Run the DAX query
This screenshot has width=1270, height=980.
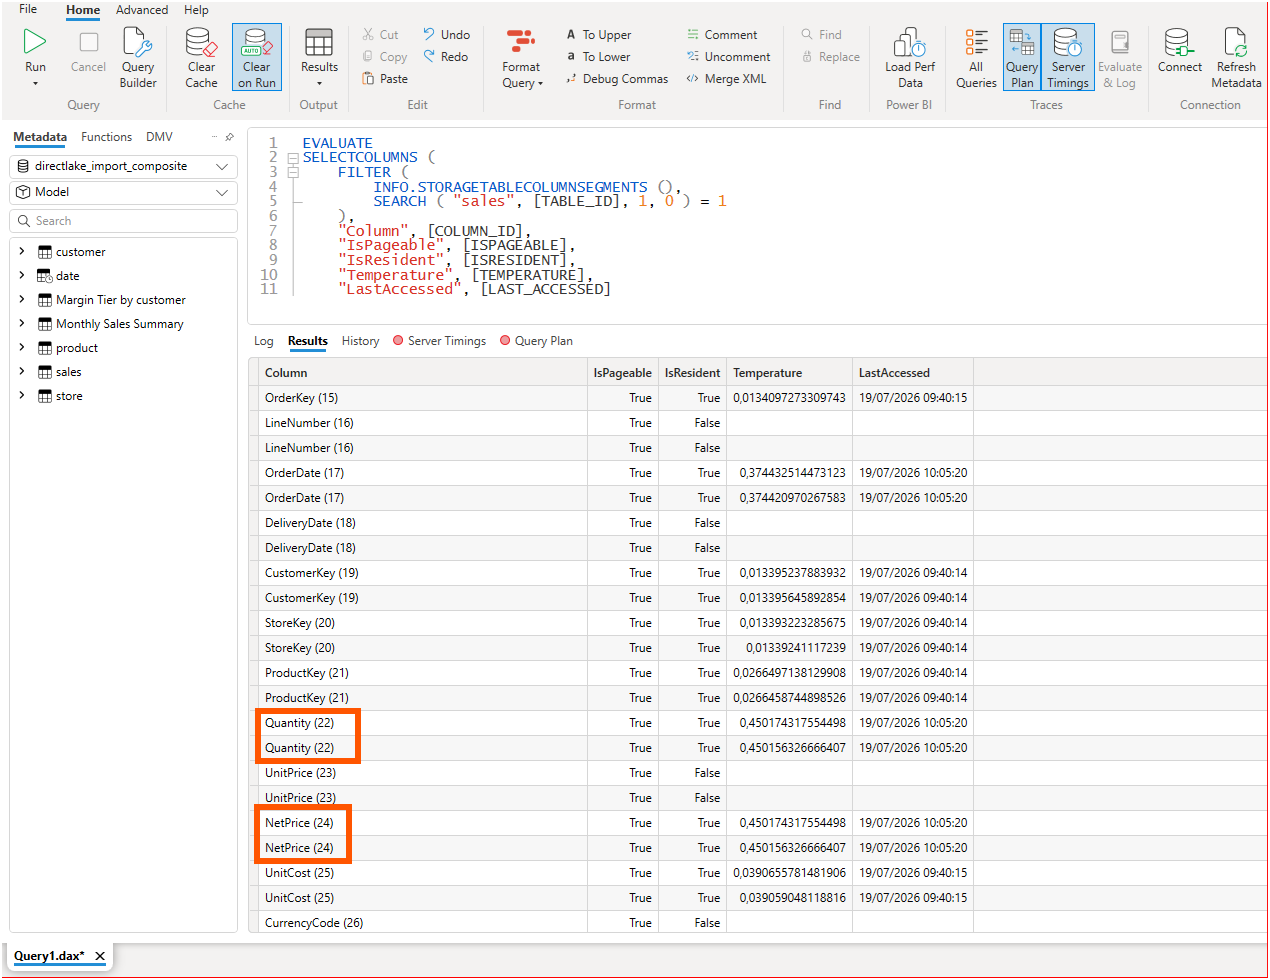pyautogui.click(x=35, y=55)
